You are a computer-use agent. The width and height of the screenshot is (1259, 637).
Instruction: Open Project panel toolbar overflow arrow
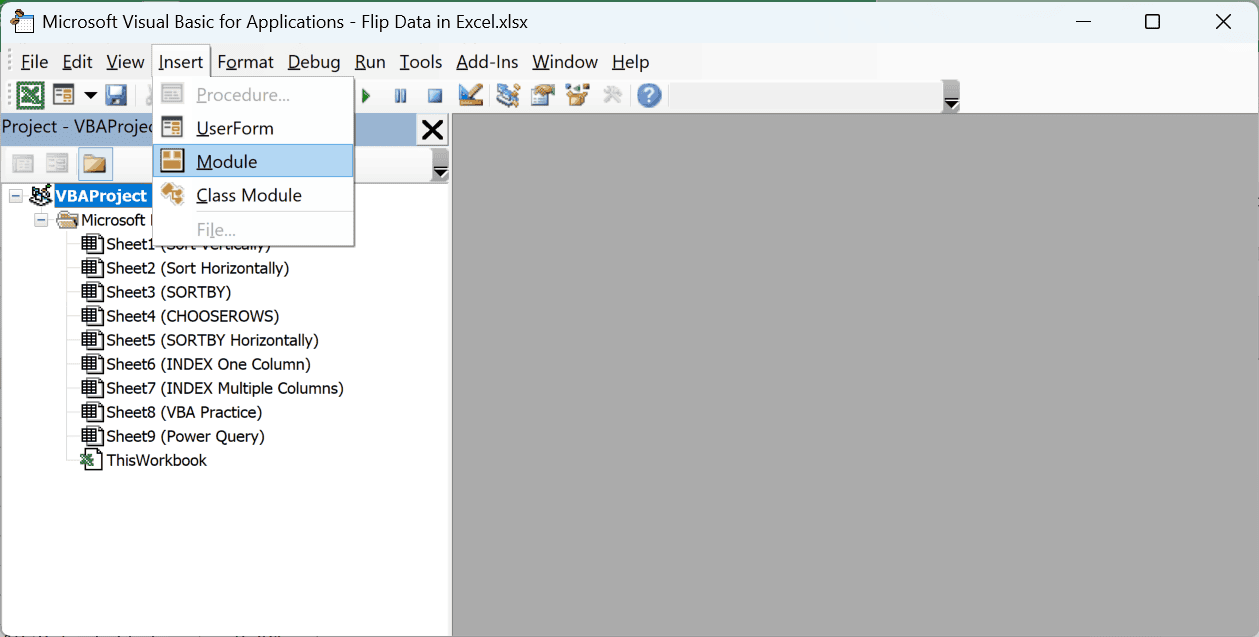tap(440, 165)
